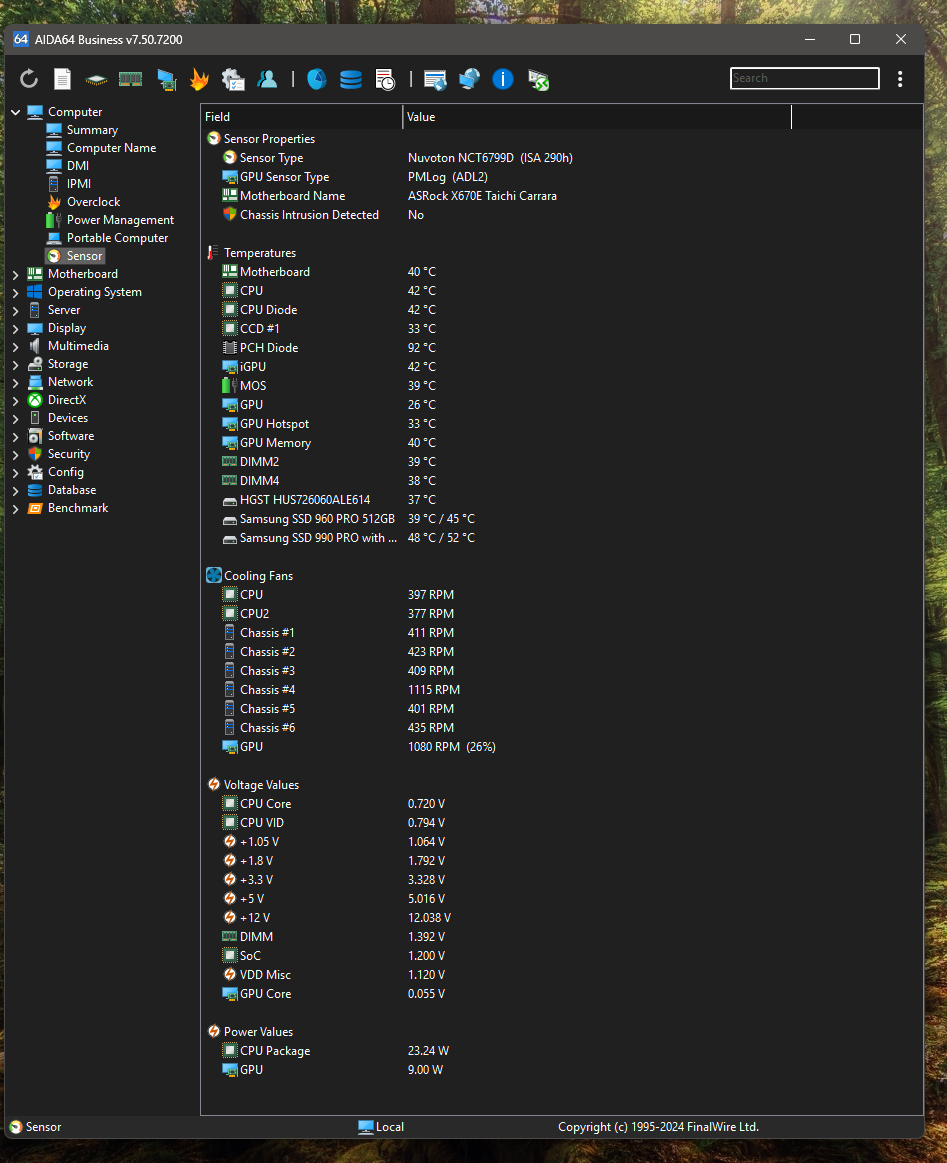The height and width of the screenshot is (1163, 947).
Task: Select the Chassis #4 fan row
Action: point(561,690)
